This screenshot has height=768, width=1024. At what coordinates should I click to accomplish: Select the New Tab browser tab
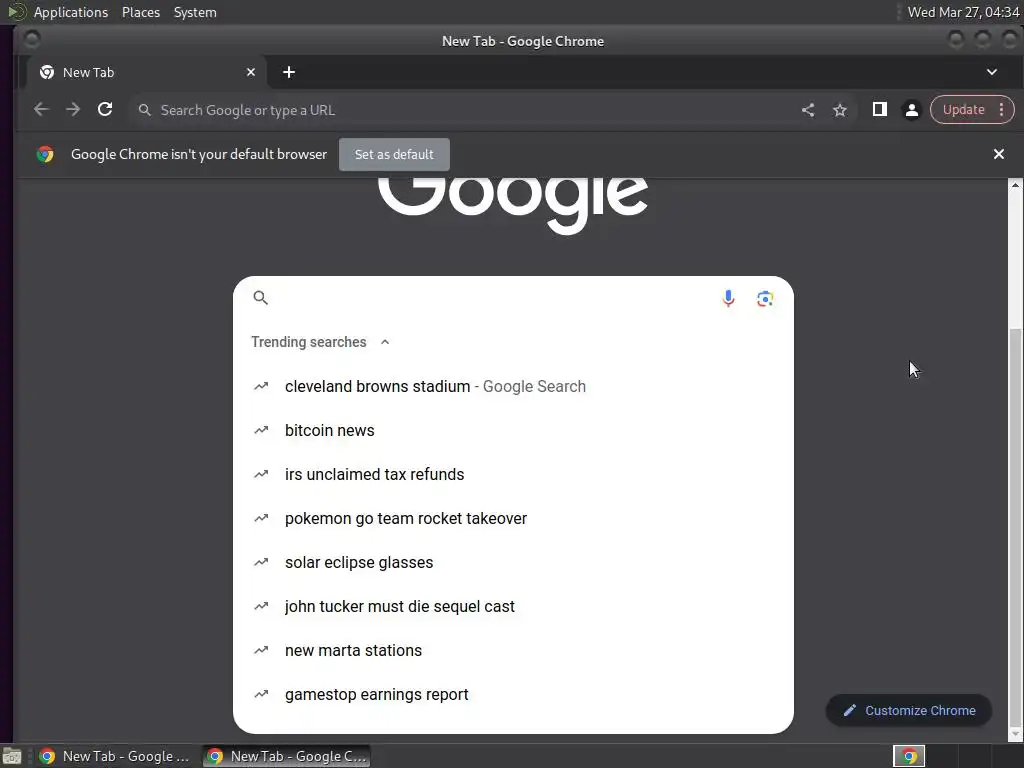pyautogui.click(x=147, y=72)
